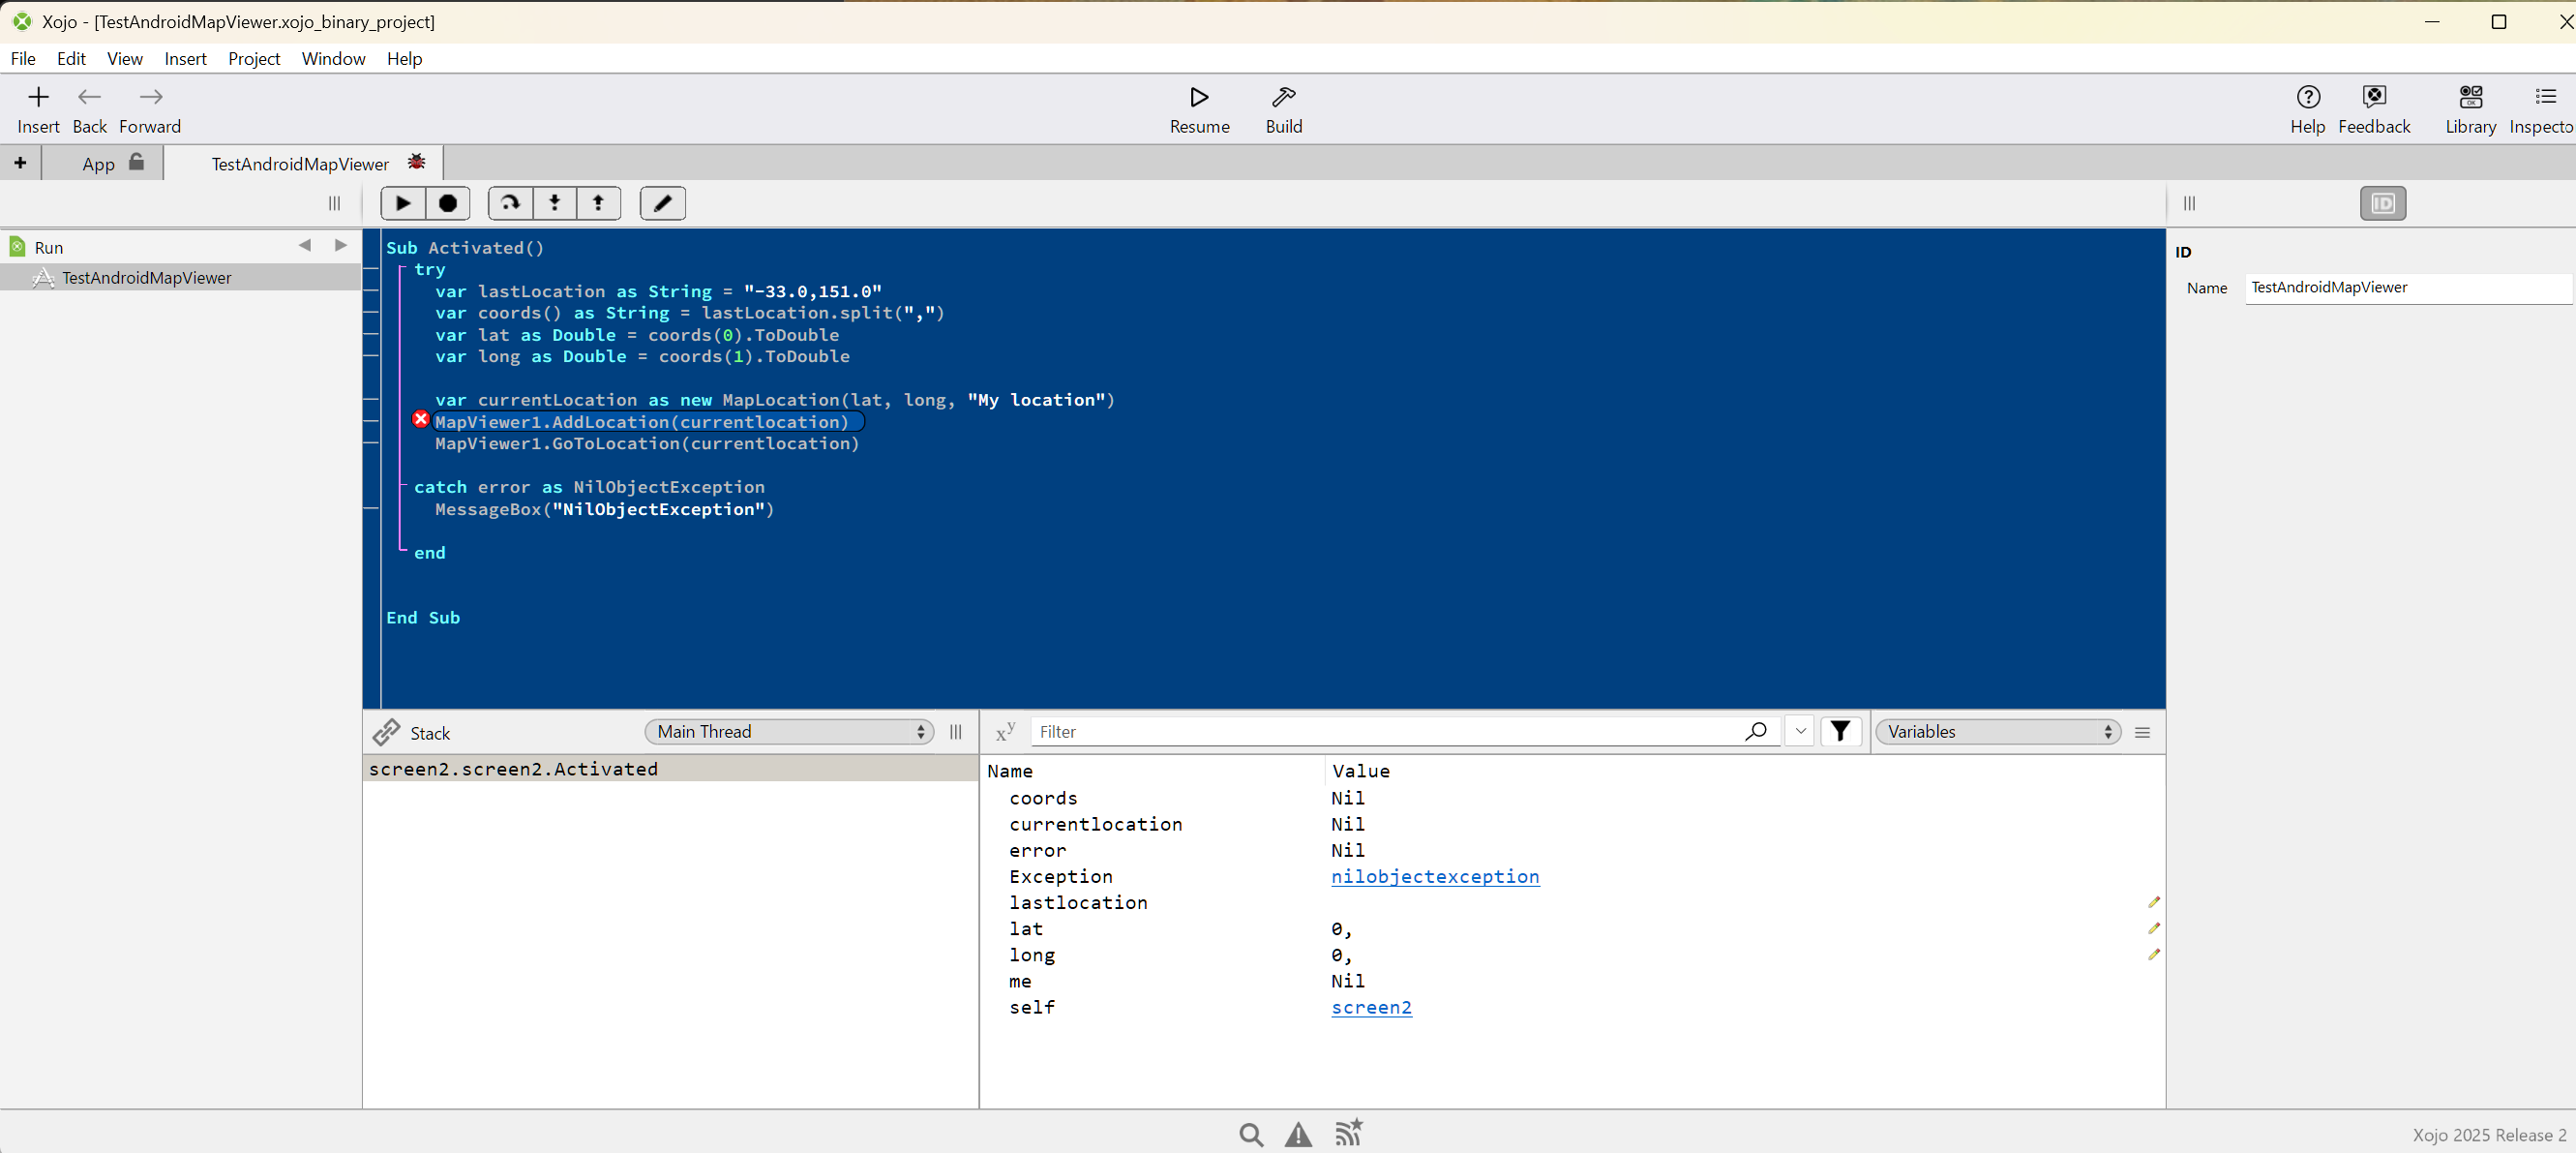The width and height of the screenshot is (2576, 1153).
Task: Open the Insert menu
Action: point(185,58)
